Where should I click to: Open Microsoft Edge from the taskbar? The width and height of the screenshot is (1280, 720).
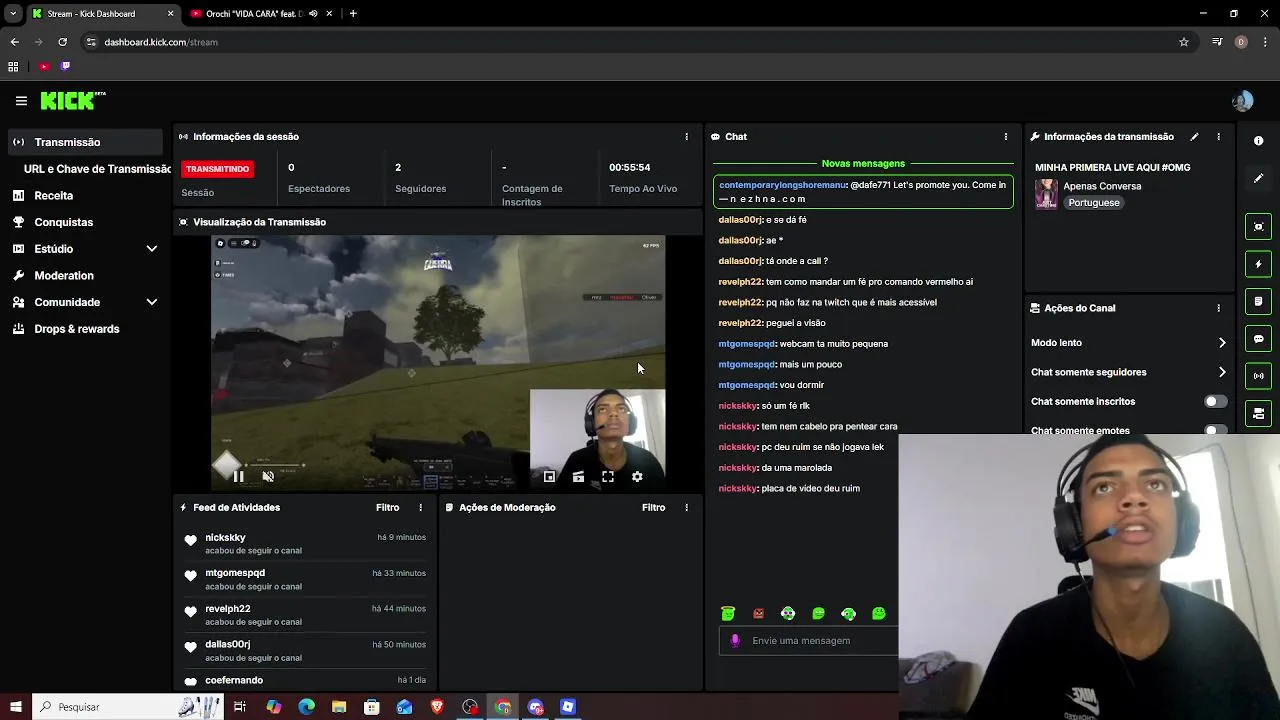click(306, 707)
